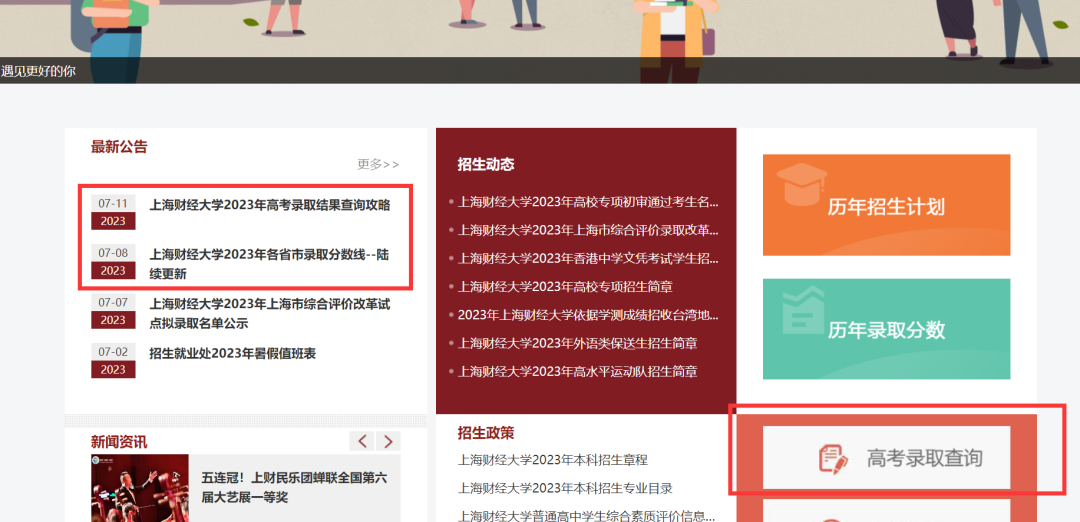
Task: Open 上海财经大学2023年高校专项招生简章 link
Action: 565,286
